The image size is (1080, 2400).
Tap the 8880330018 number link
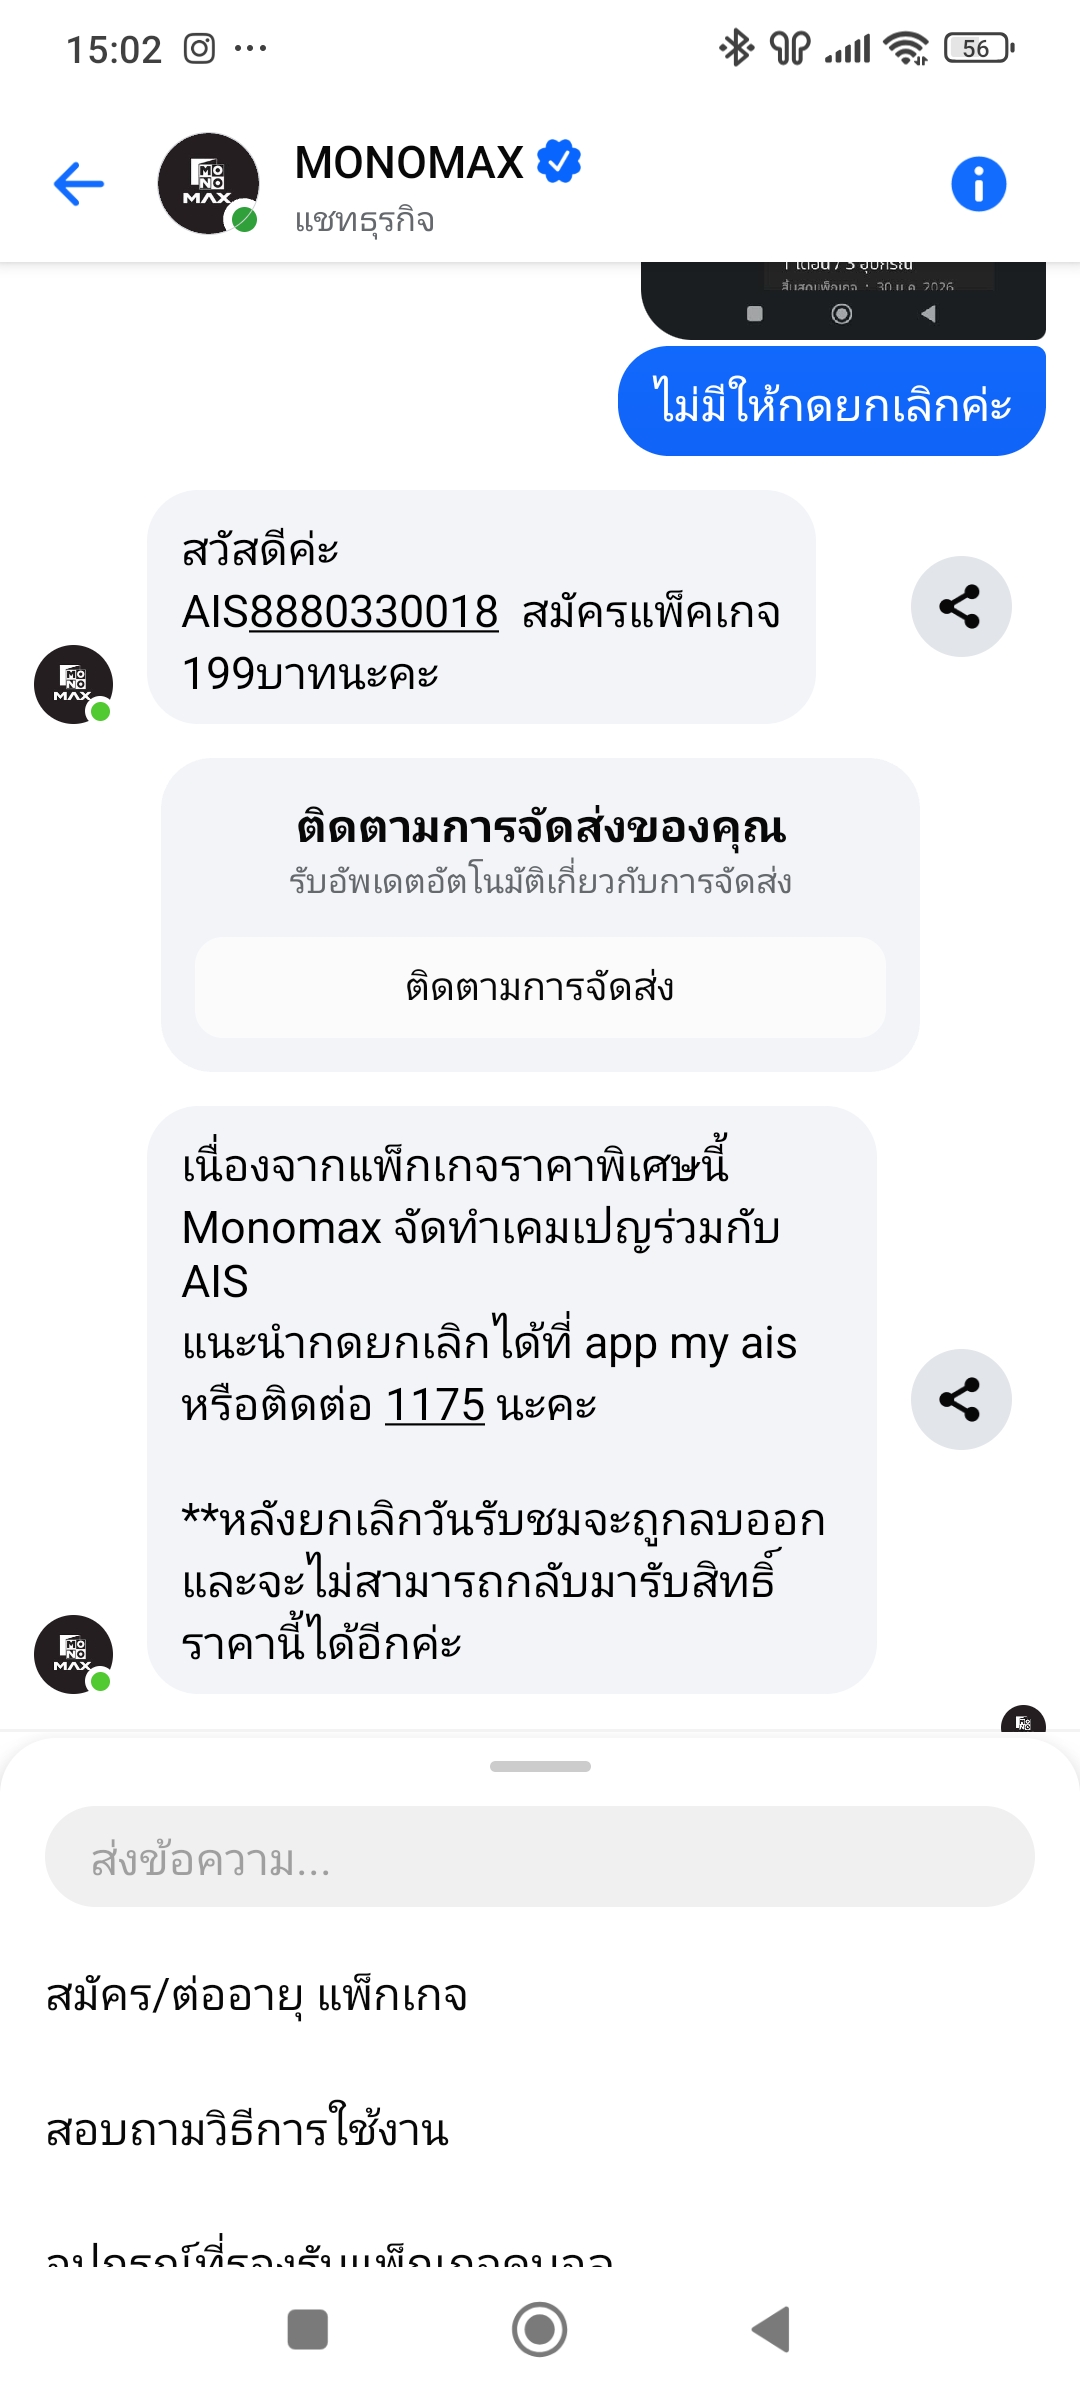373,612
